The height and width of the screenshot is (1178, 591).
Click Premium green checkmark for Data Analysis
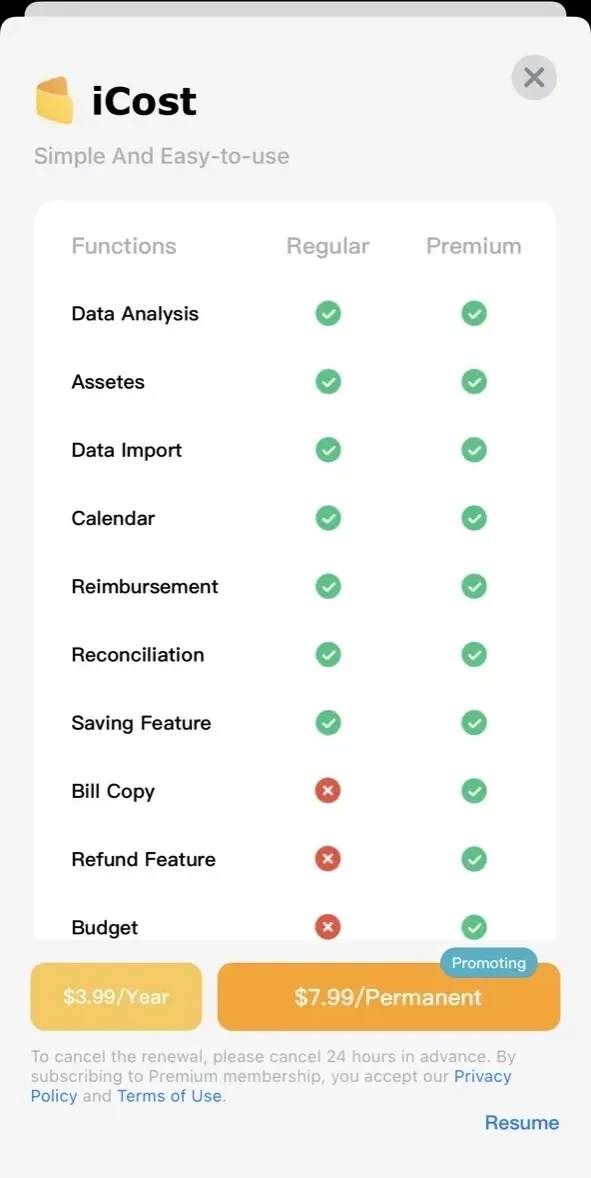pos(474,313)
